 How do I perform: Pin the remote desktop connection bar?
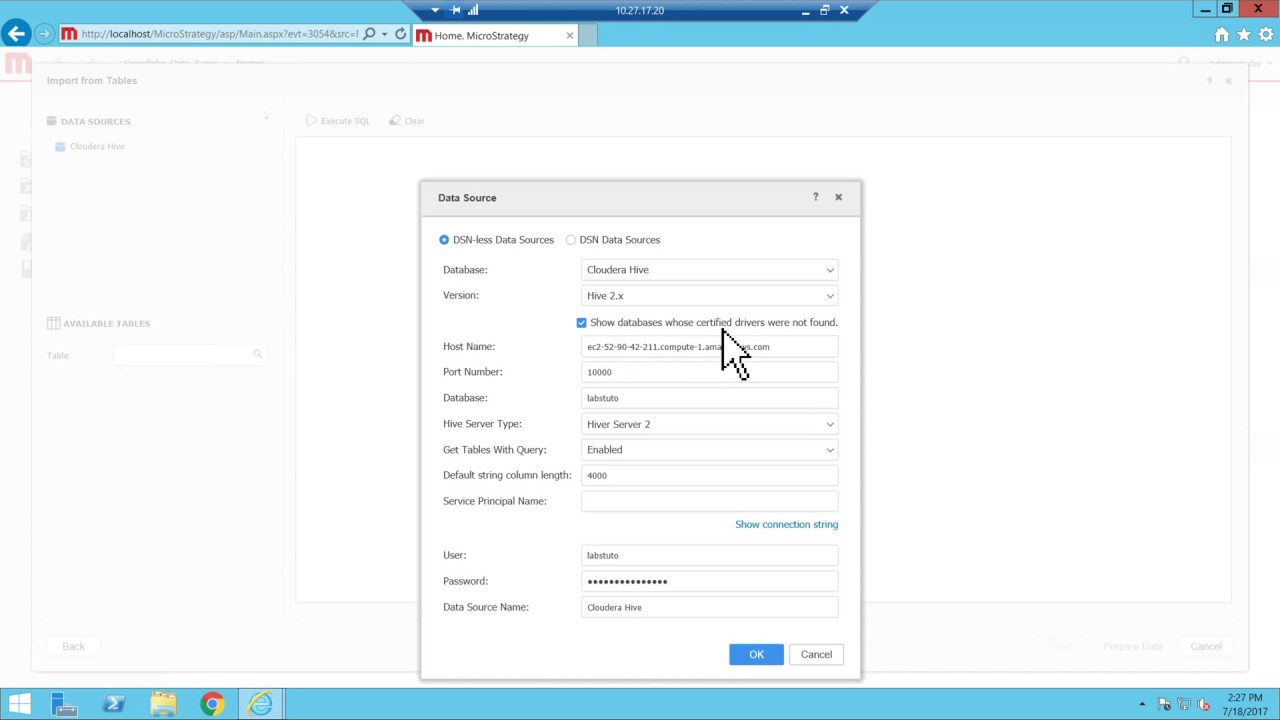456,10
